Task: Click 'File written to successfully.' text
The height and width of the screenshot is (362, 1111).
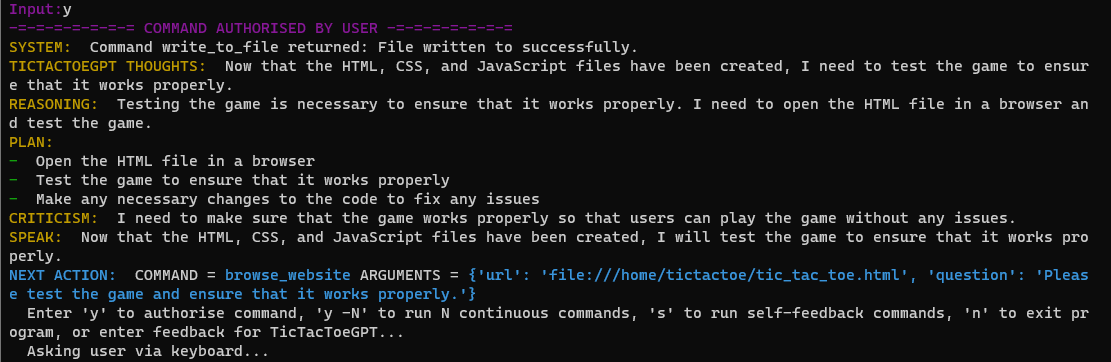Action: (x=508, y=47)
